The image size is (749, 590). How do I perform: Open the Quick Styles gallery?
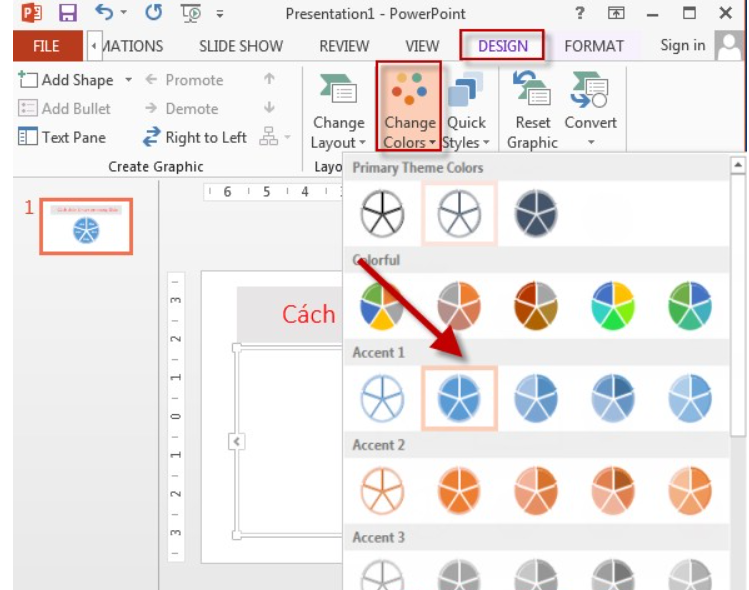click(465, 110)
